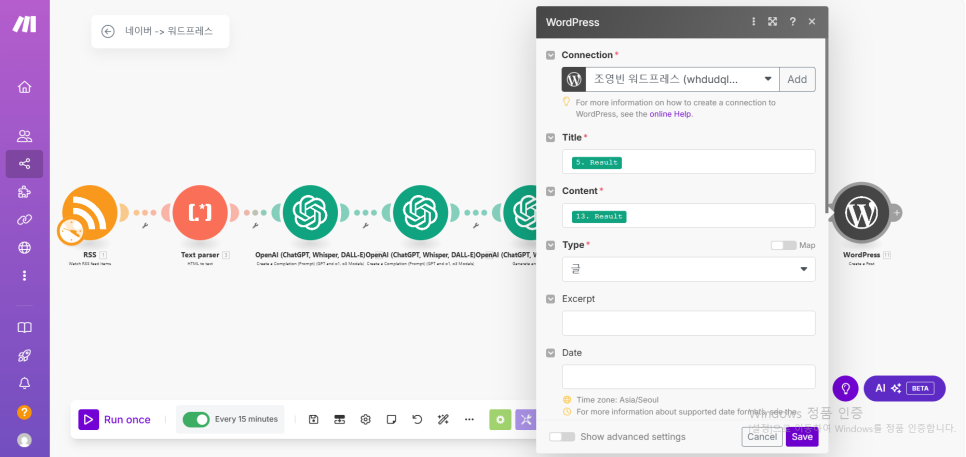Click Auto-align magic wand icon
The height and width of the screenshot is (457, 966).
pos(443,419)
